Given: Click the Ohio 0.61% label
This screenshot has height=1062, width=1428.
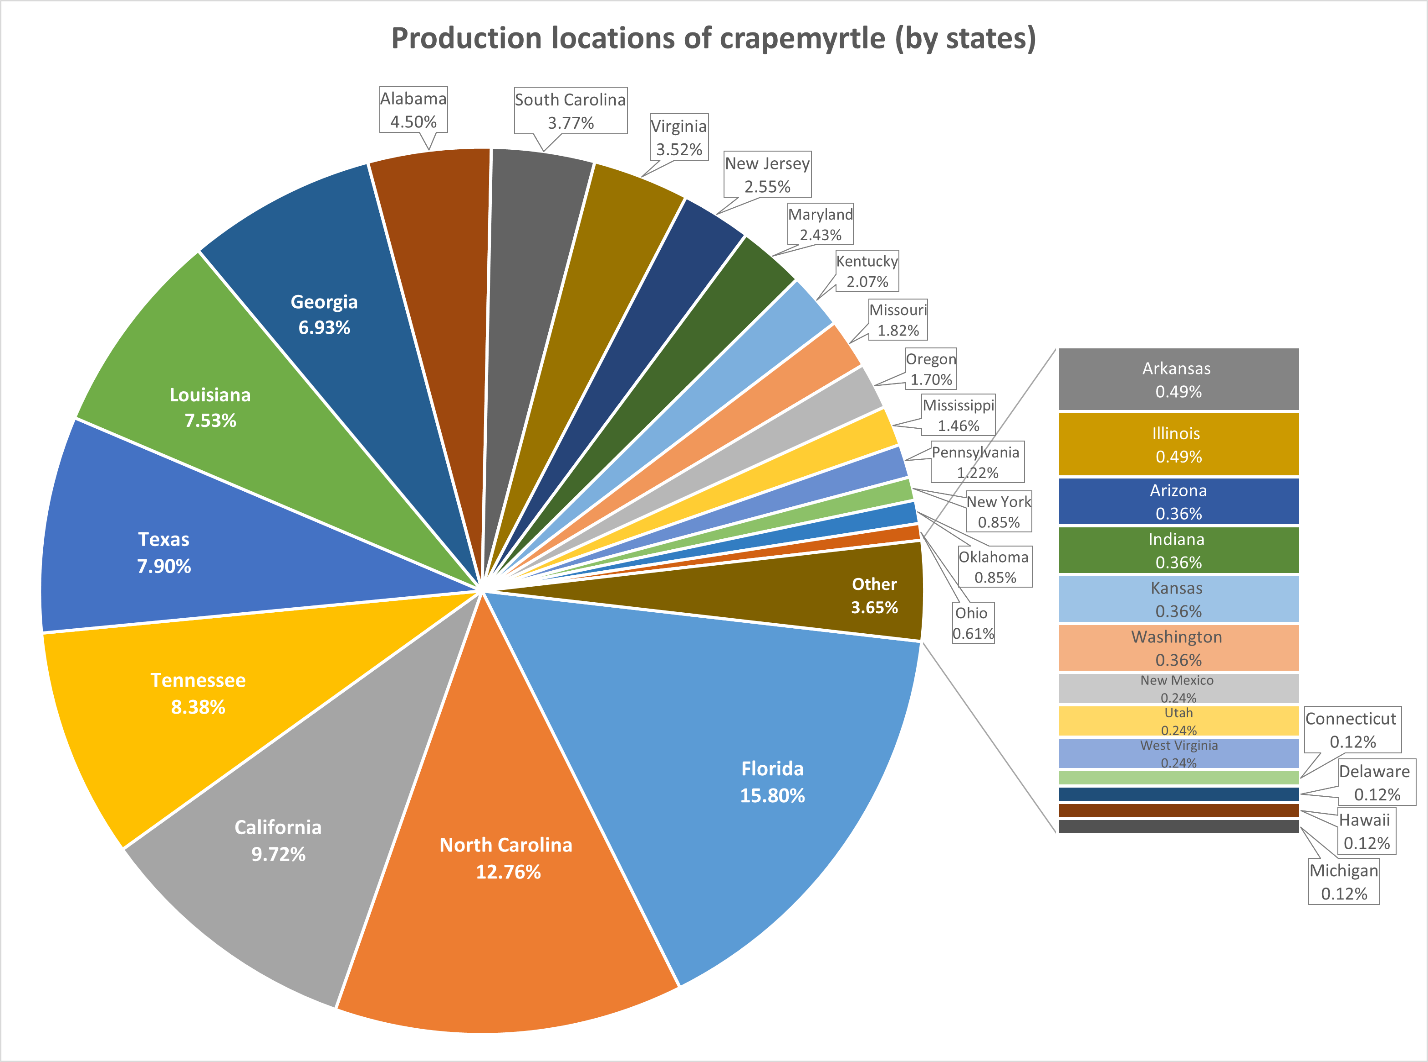Looking at the screenshot, I should tap(971, 623).
